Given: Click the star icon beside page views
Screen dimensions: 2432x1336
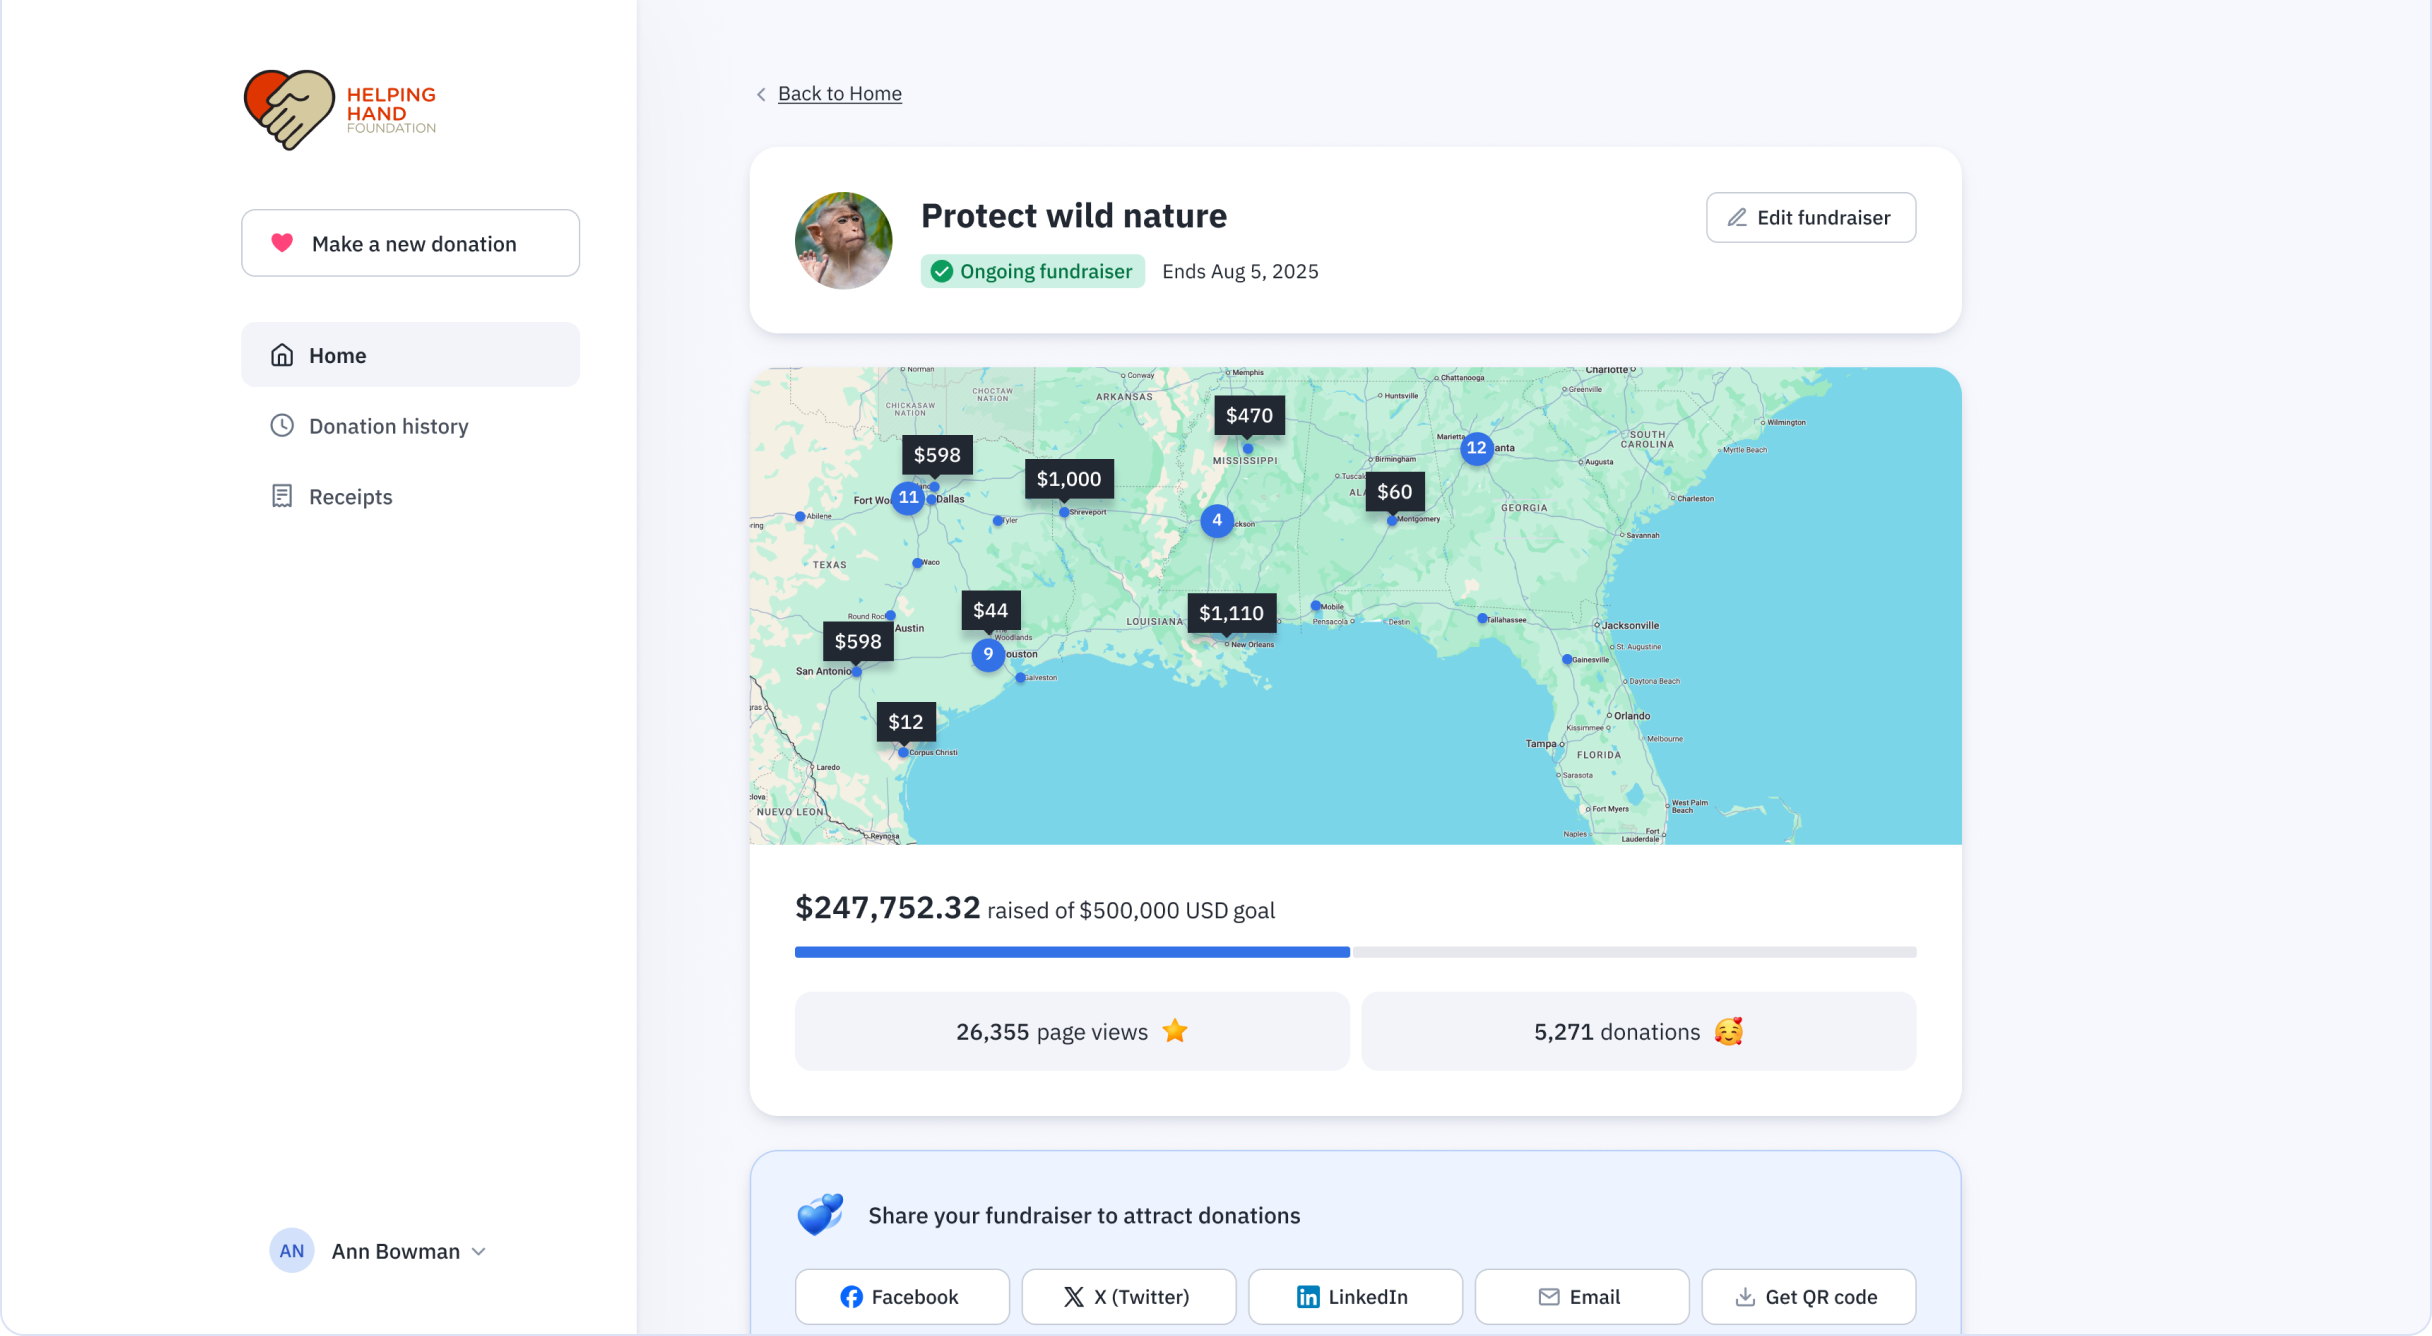Looking at the screenshot, I should (x=1175, y=1031).
